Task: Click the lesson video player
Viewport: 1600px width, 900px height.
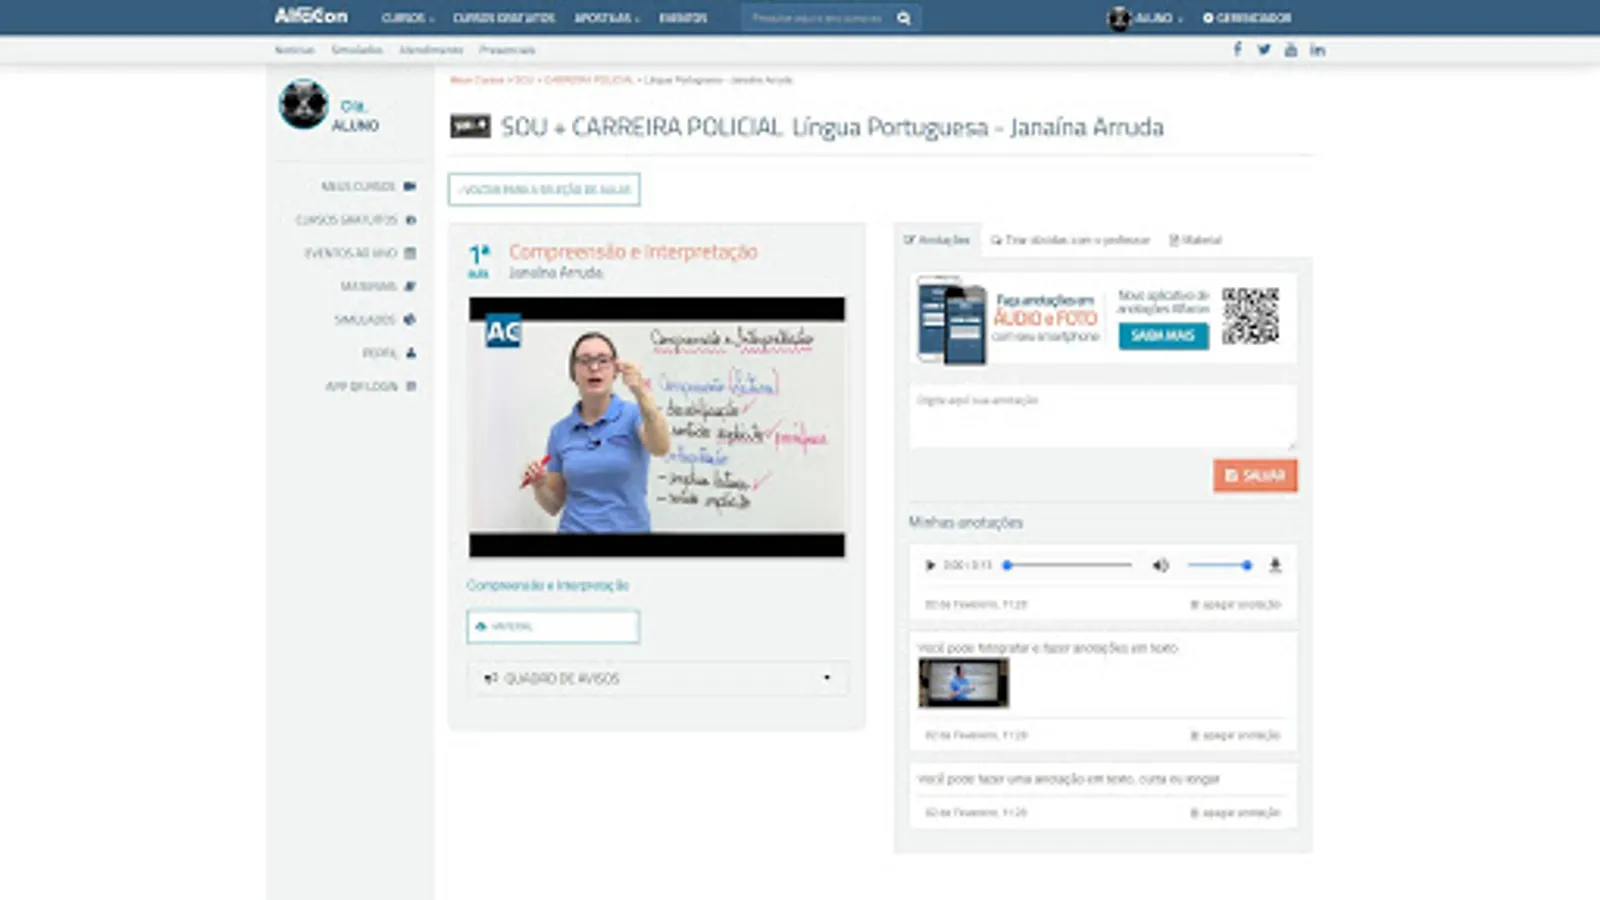Action: point(657,427)
